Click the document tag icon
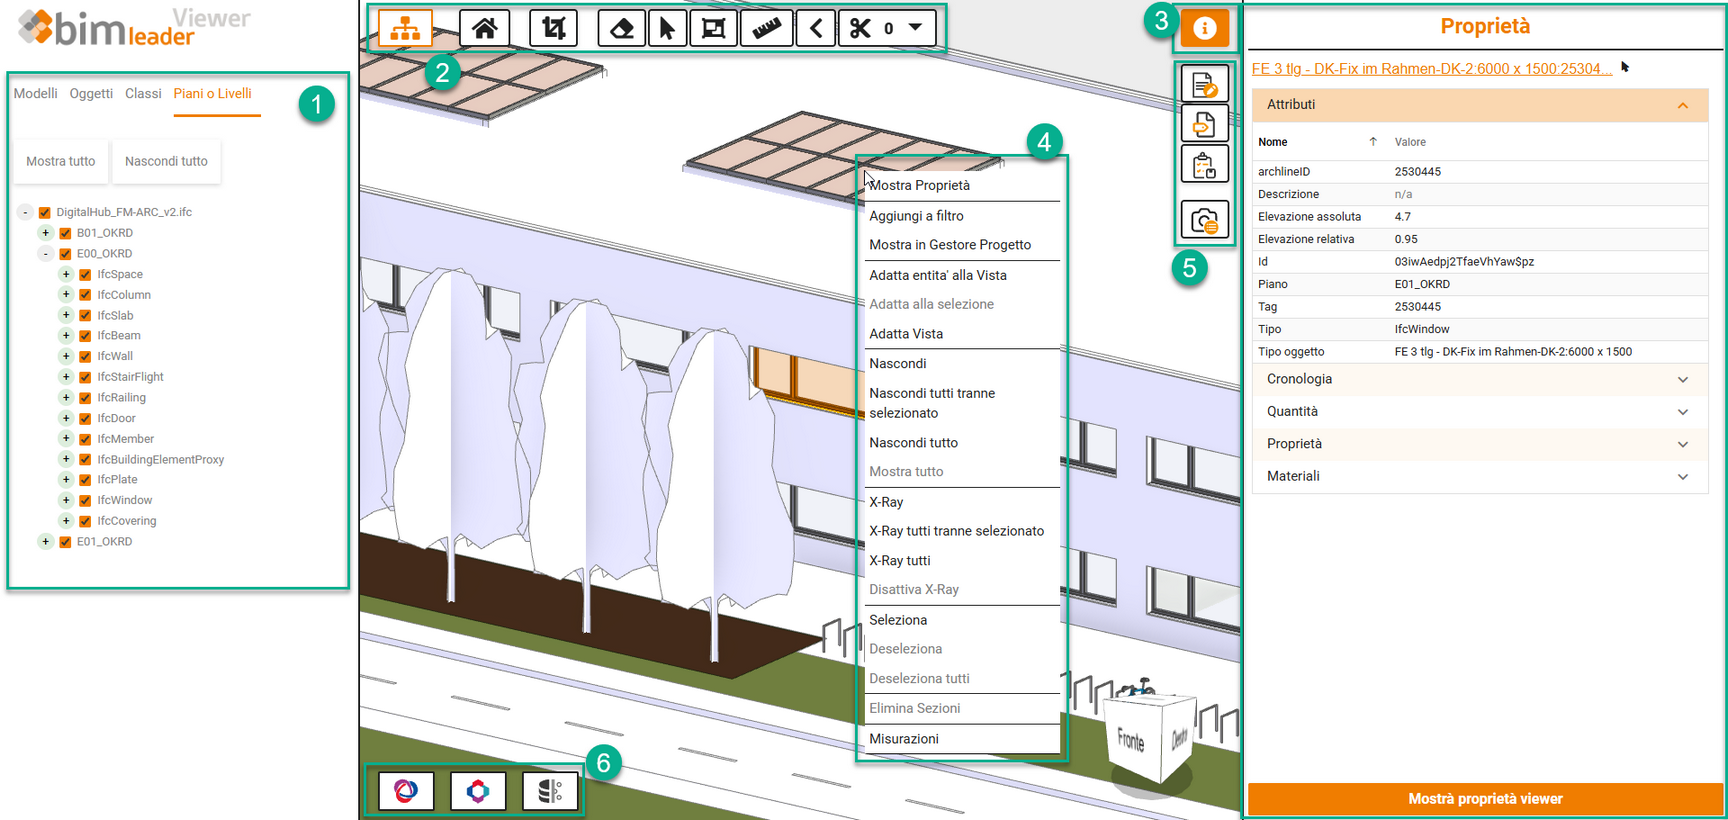Screen dimensions: 1728x820 tap(1204, 124)
